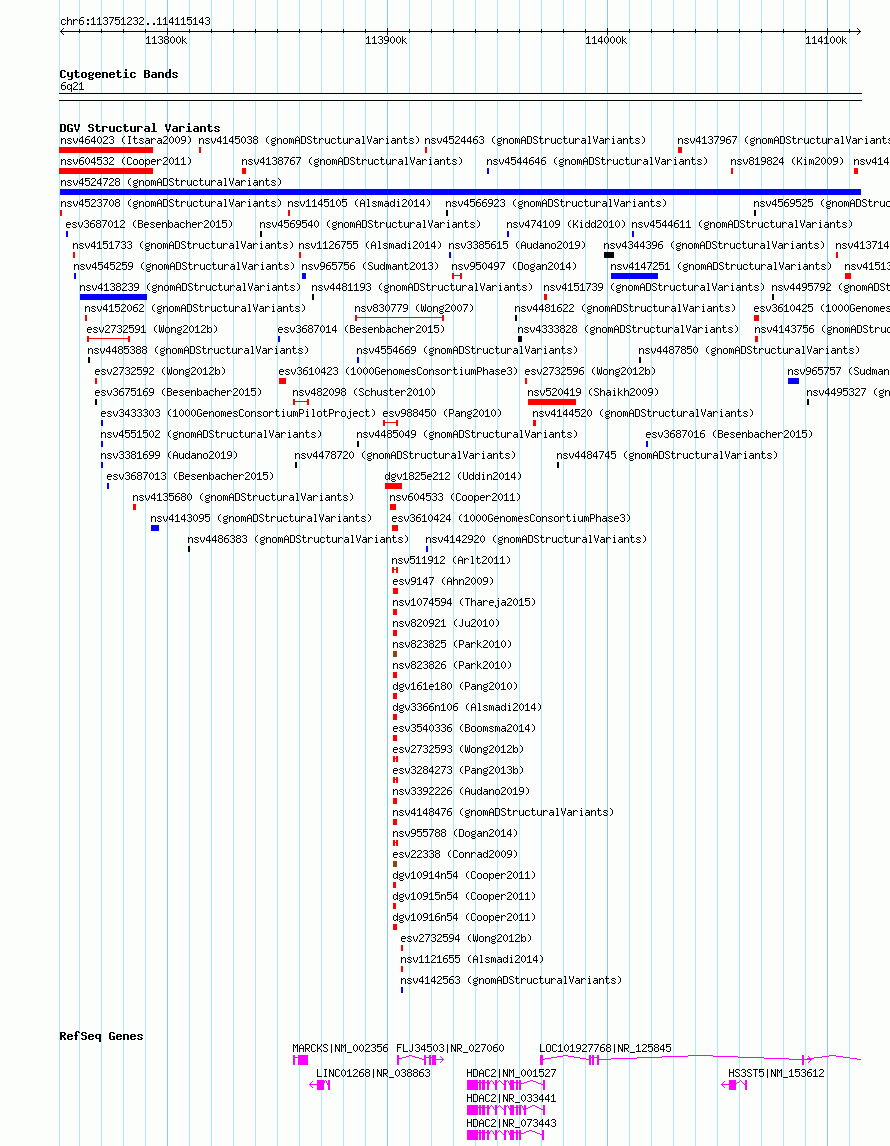Open nsv3381699 (Audano2019) variant
Image resolution: width=890 pixels, height=1146 pixels.
169,455
